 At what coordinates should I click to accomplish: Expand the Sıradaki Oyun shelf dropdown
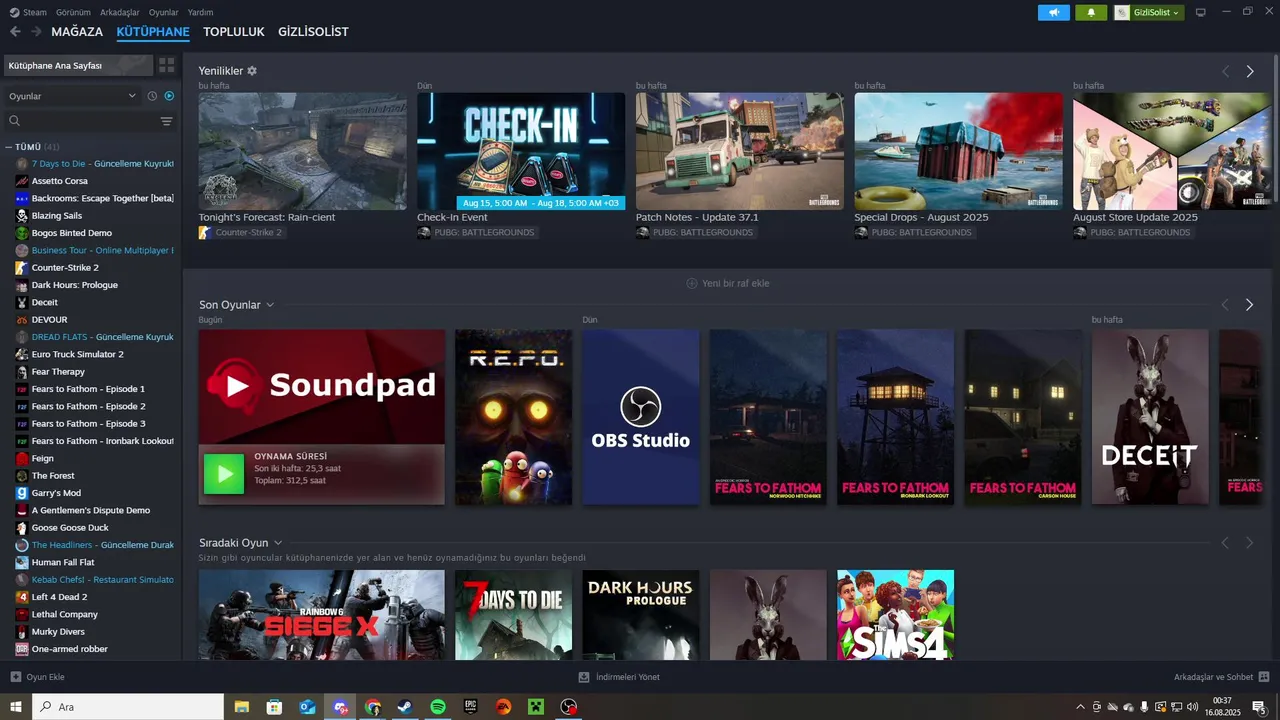(278, 543)
